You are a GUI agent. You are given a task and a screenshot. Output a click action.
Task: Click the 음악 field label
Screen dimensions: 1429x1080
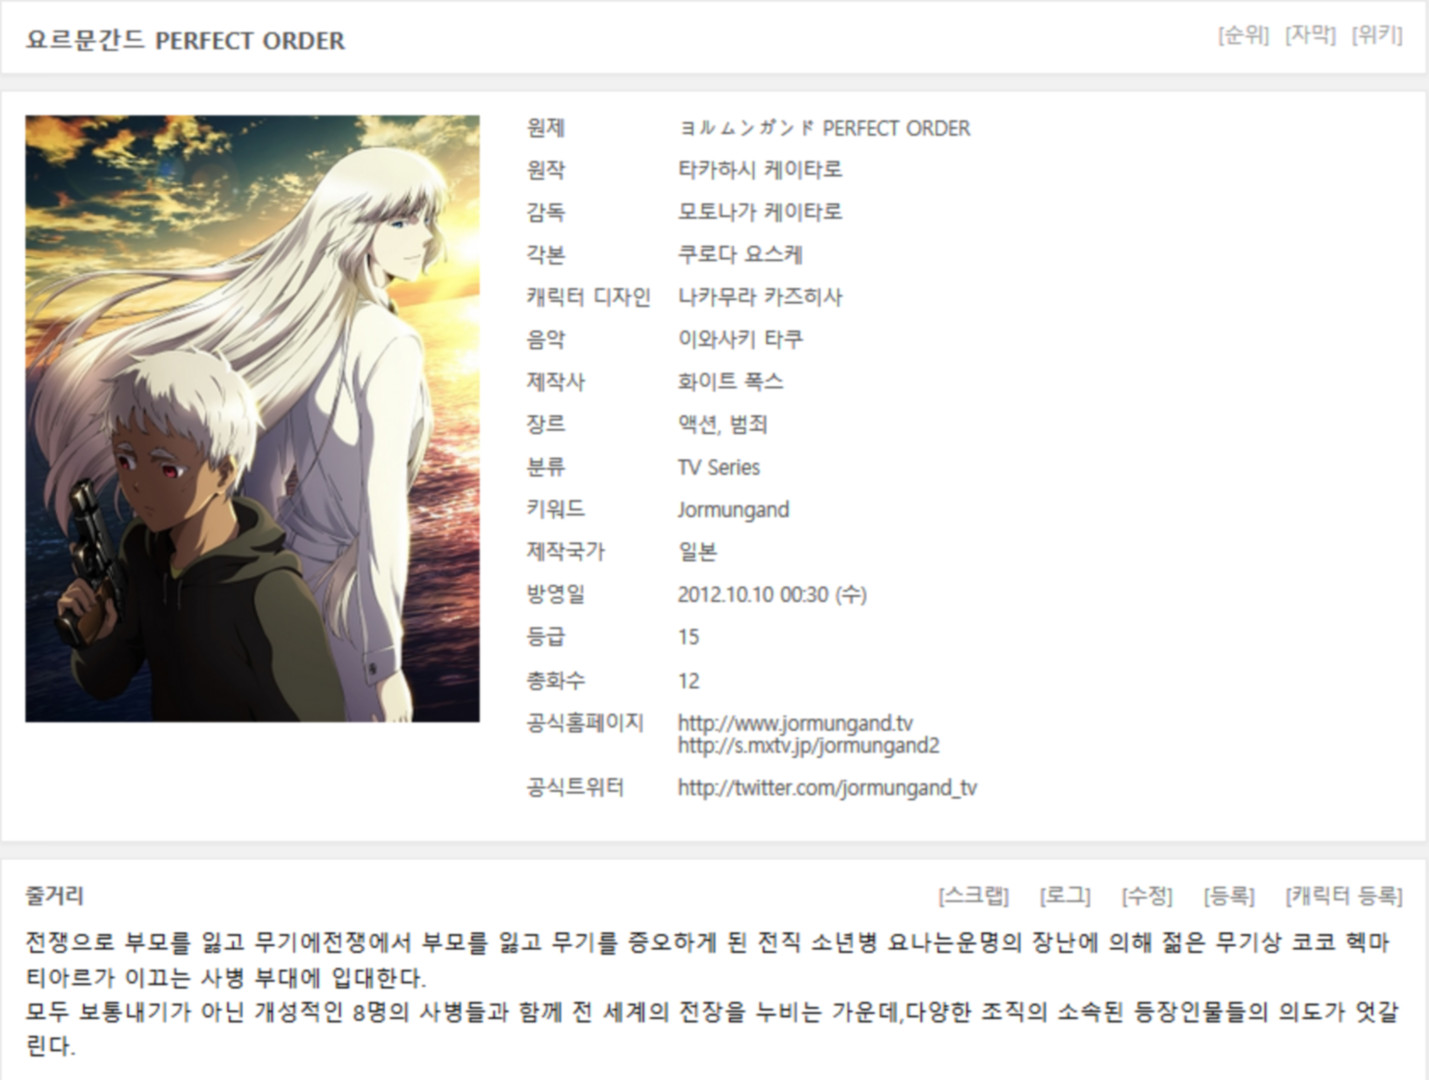(546, 339)
